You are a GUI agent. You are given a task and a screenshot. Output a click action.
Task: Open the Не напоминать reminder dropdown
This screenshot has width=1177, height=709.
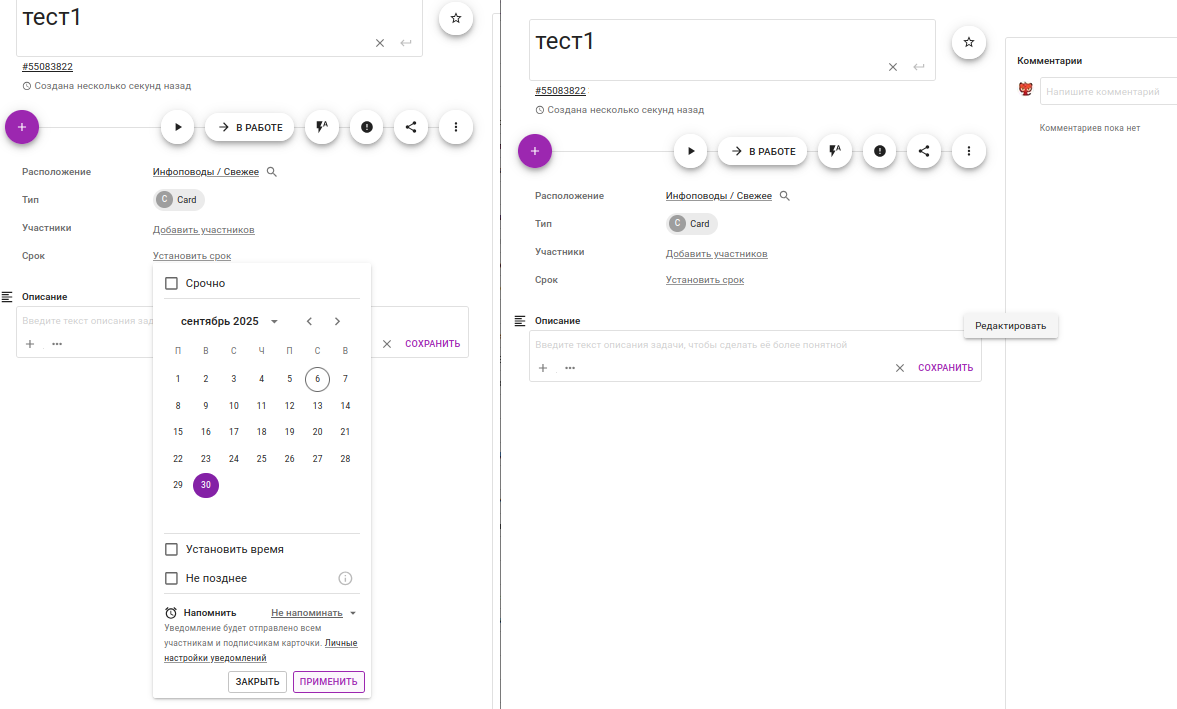pos(314,613)
